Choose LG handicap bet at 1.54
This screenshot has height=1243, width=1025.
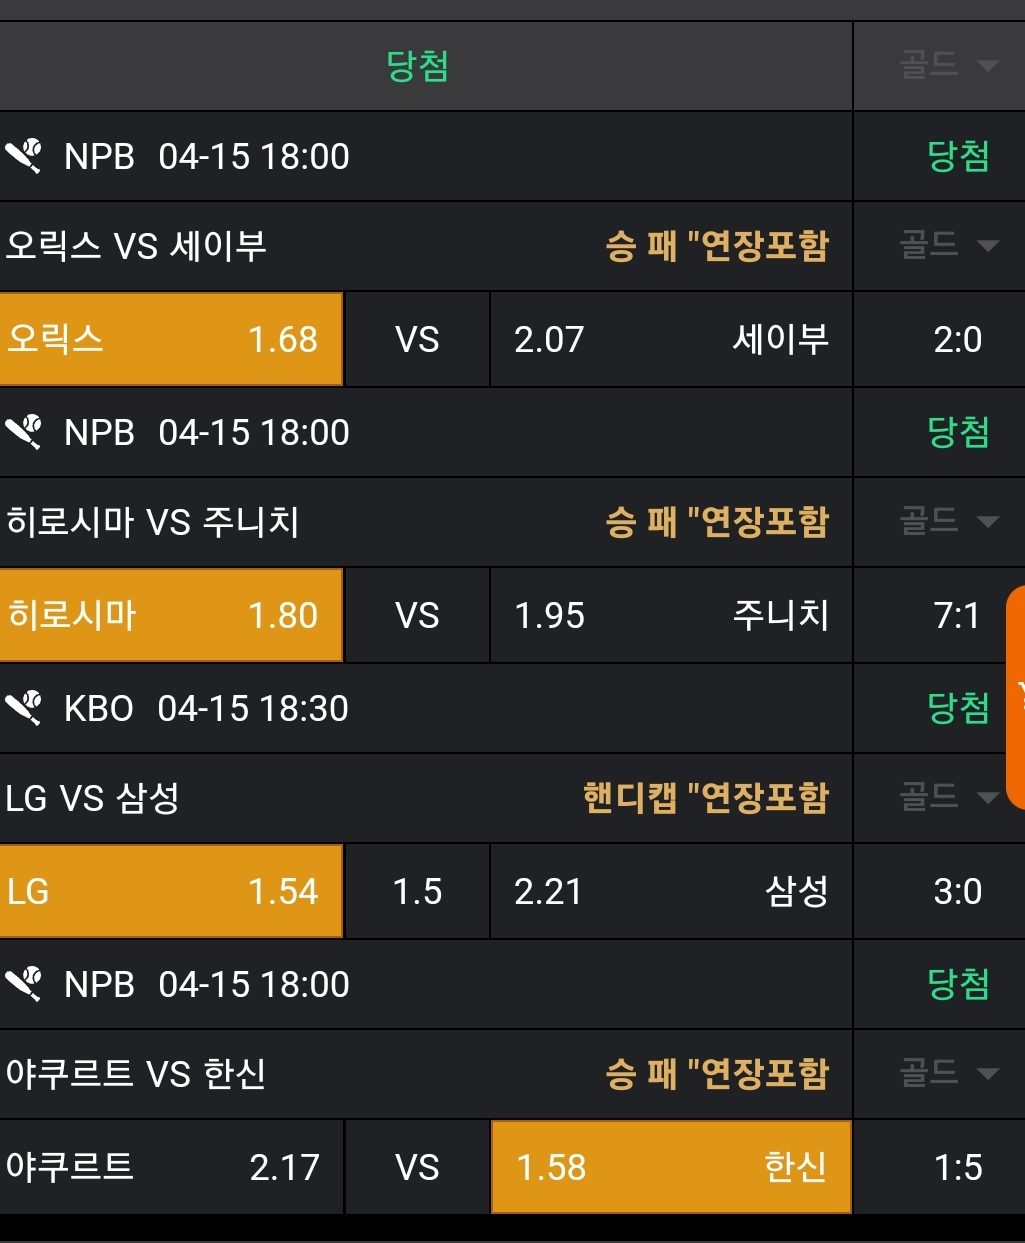click(171, 891)
